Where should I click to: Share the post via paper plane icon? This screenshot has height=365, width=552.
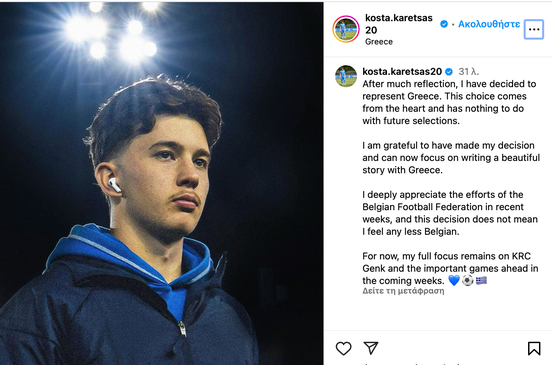click(x=371, y=348)
